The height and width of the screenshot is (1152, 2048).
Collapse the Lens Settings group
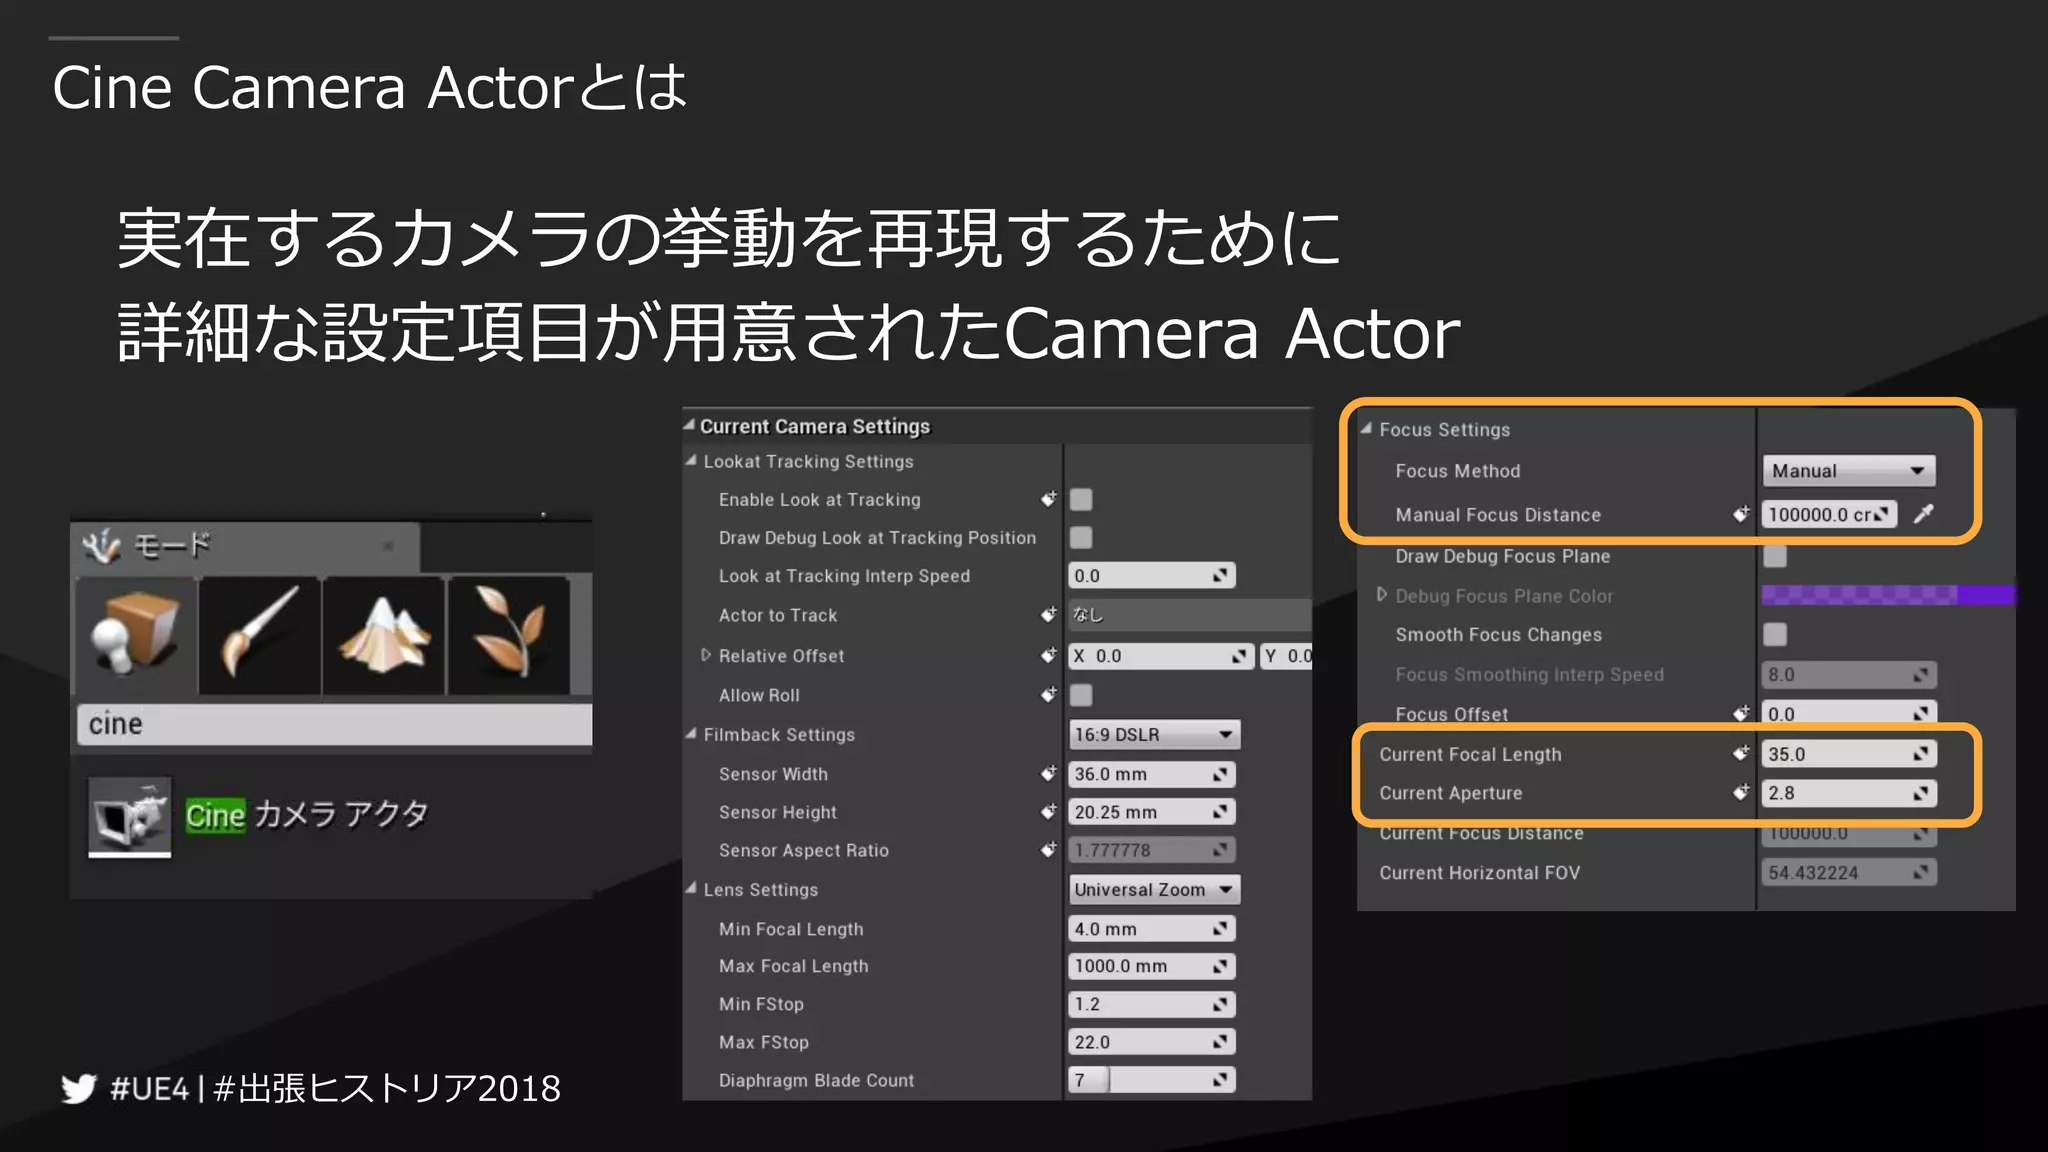(691, 889)
